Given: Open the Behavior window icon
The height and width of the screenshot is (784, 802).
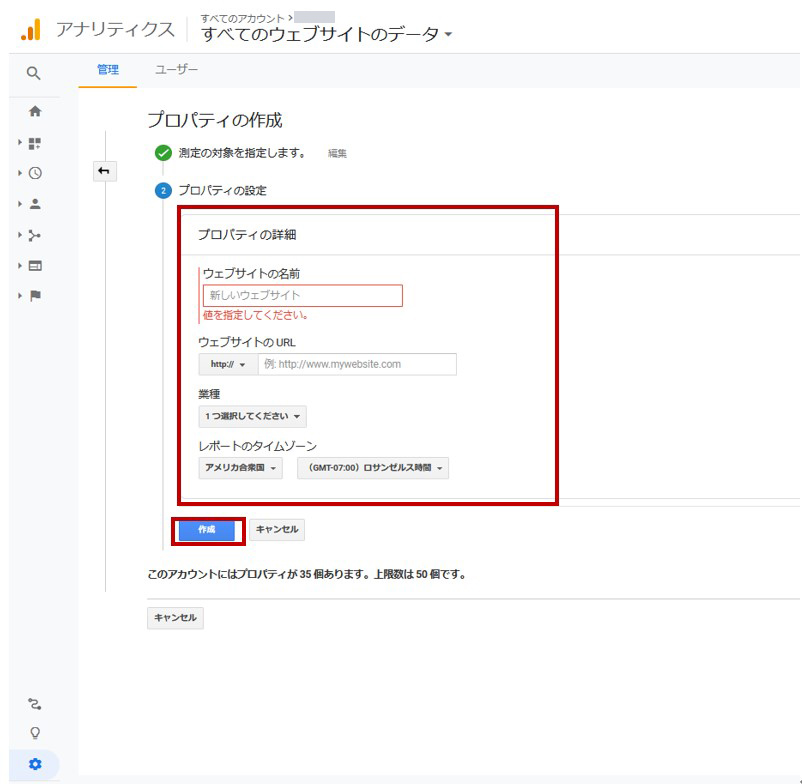Looking at the screenshot, I should coord(35,266).
